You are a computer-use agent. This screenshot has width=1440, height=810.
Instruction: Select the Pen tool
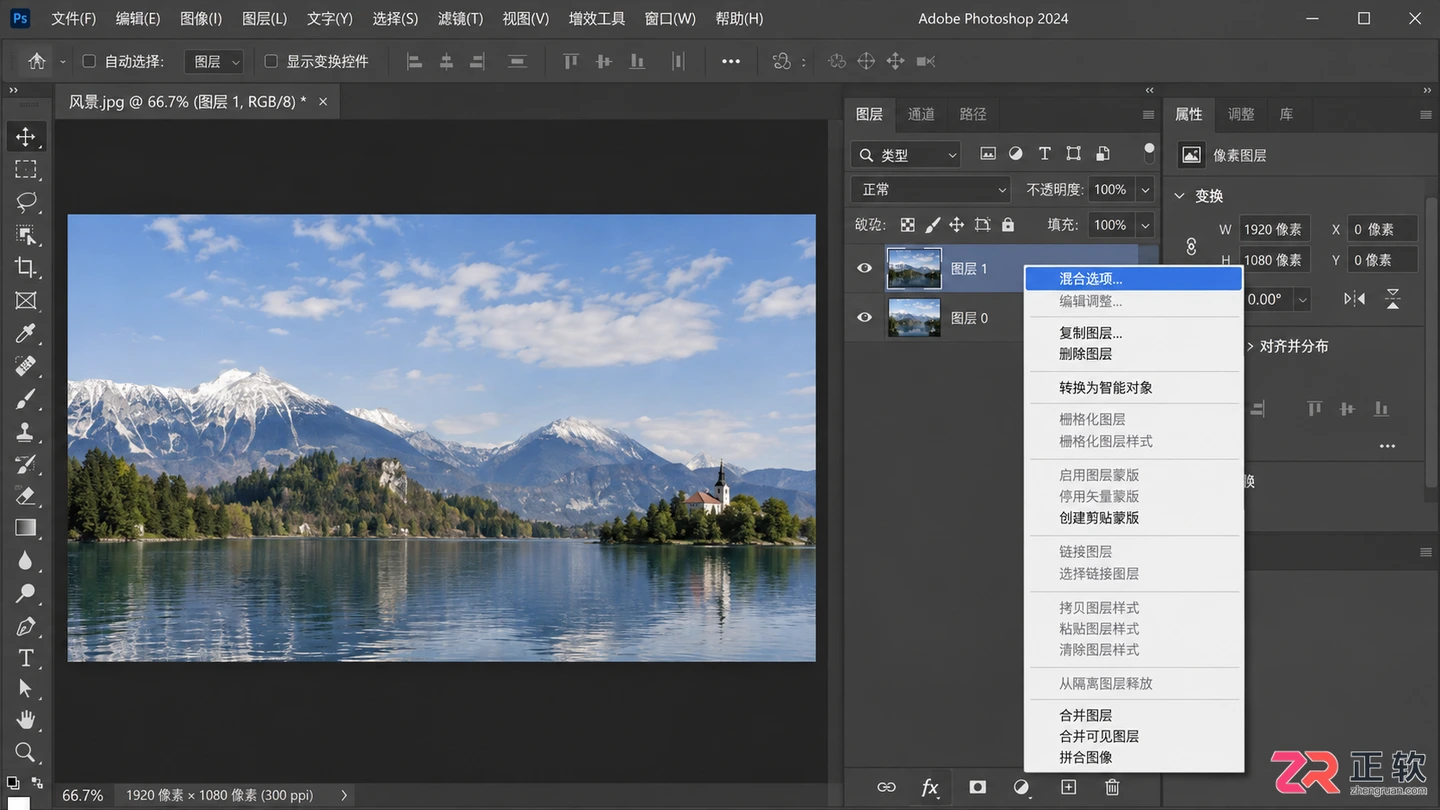[x=26, y=627]
